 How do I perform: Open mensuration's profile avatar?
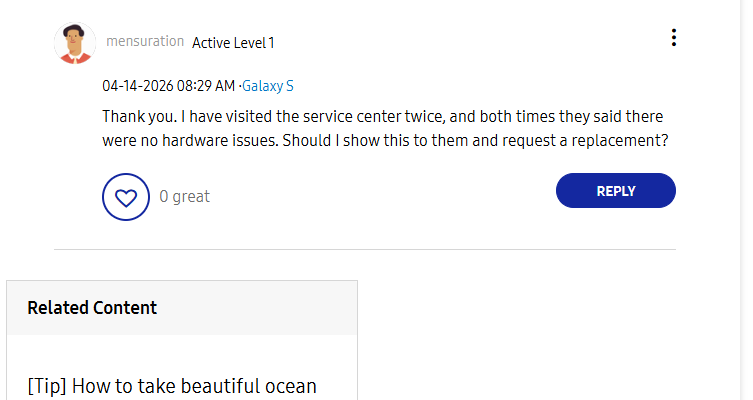coord(74,43)
